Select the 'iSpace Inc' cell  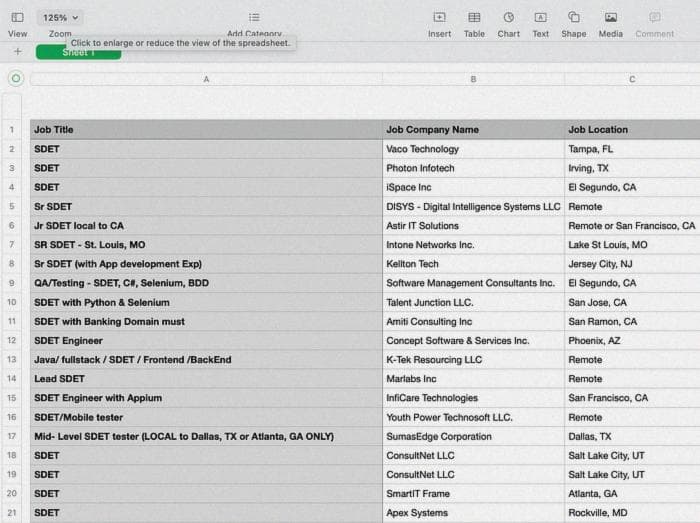pyautogui.click(x=473, y=187)
